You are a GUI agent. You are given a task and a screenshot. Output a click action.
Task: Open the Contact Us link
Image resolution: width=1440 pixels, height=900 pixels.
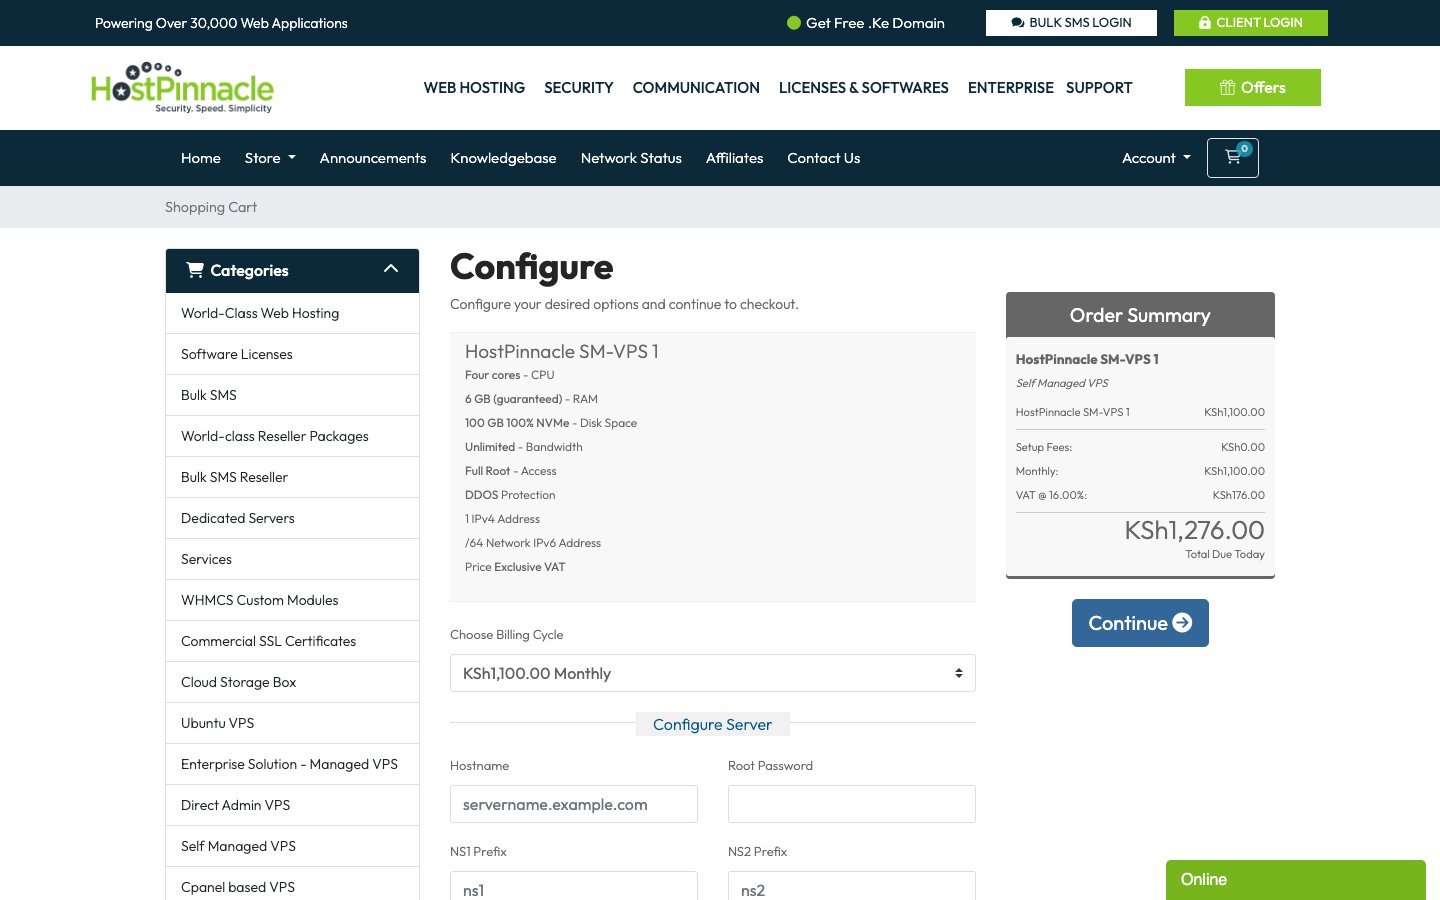[x=823, y=158]
